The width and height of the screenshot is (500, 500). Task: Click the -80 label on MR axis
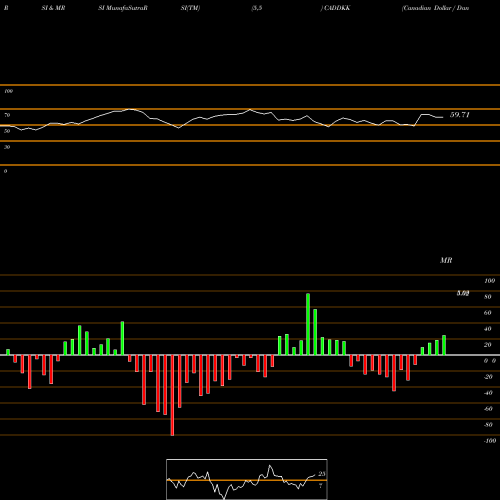[488, 425]
